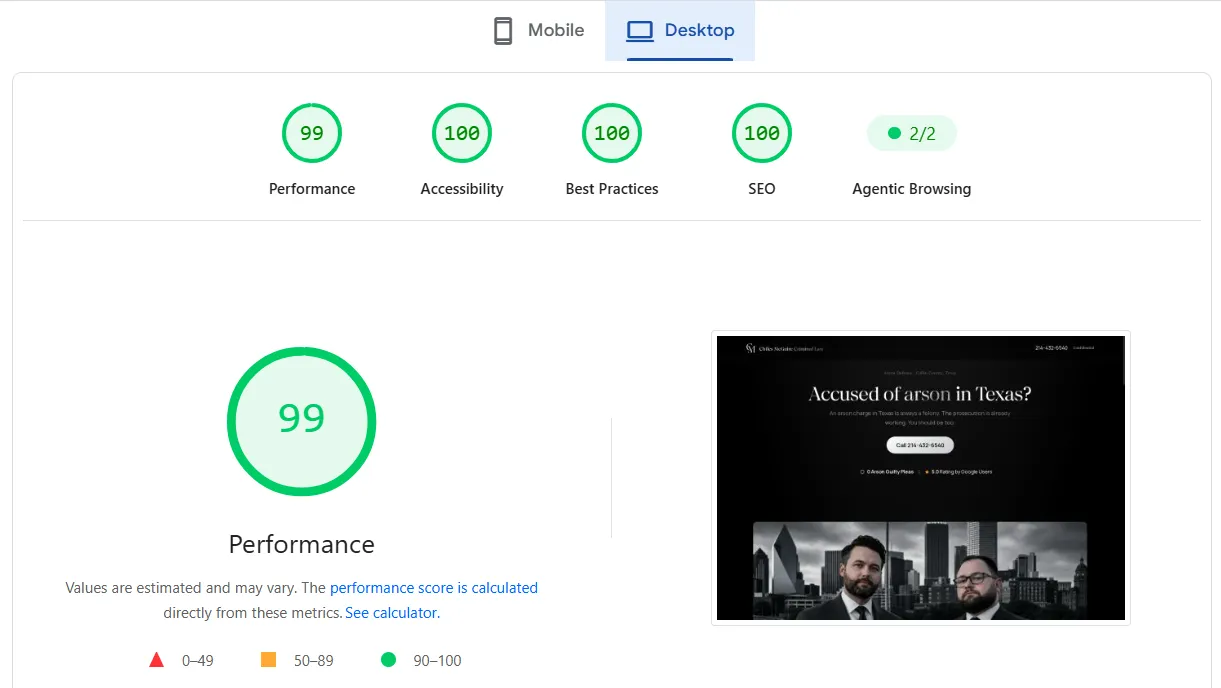Click 'Values are estimated and may vary' text
This screenshot has height=688, width=1221.
pyautogui.click(x=181, y=588)
